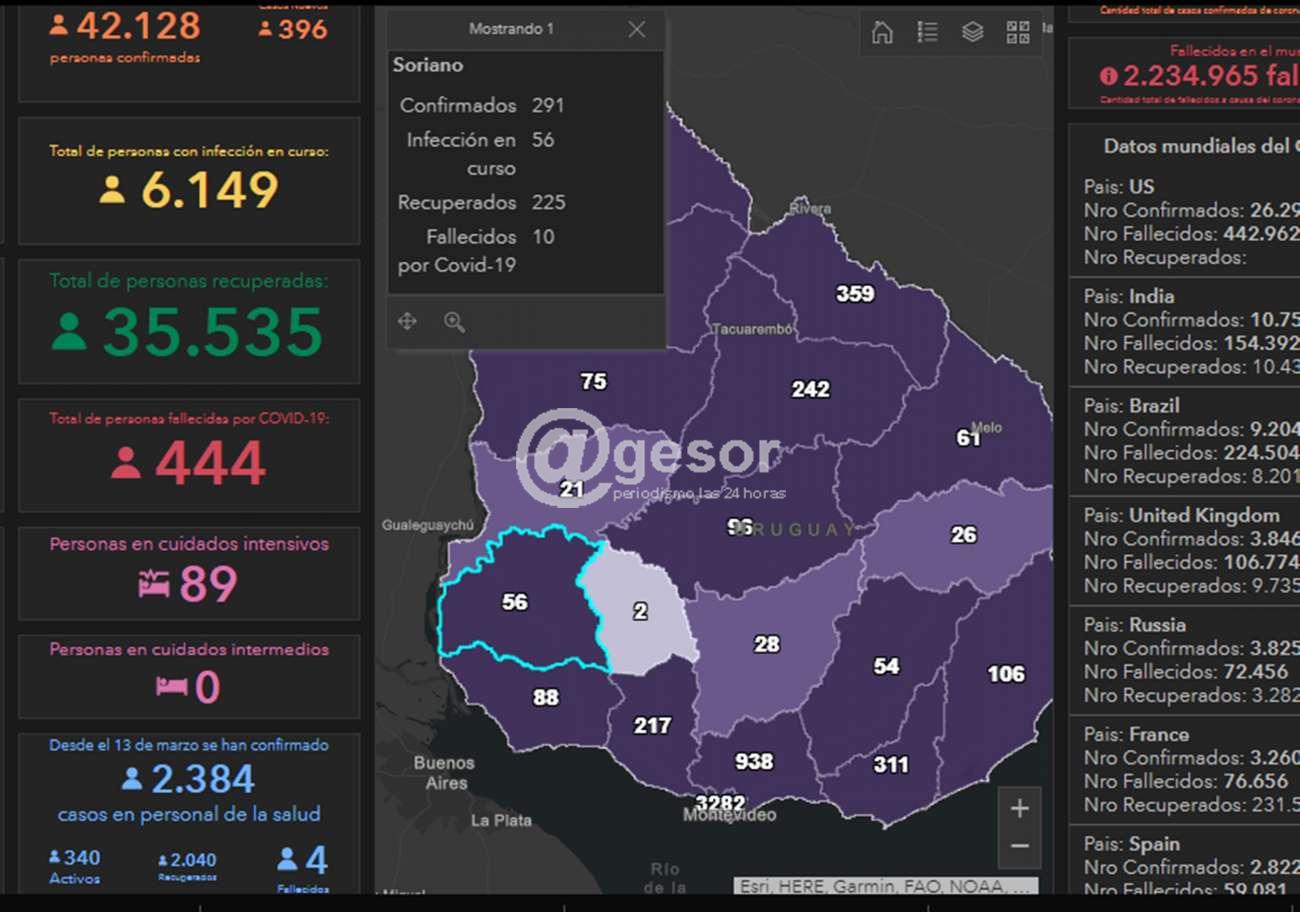Click the pan icon in popup footer

pyautogui.click(x=407, y=322)
